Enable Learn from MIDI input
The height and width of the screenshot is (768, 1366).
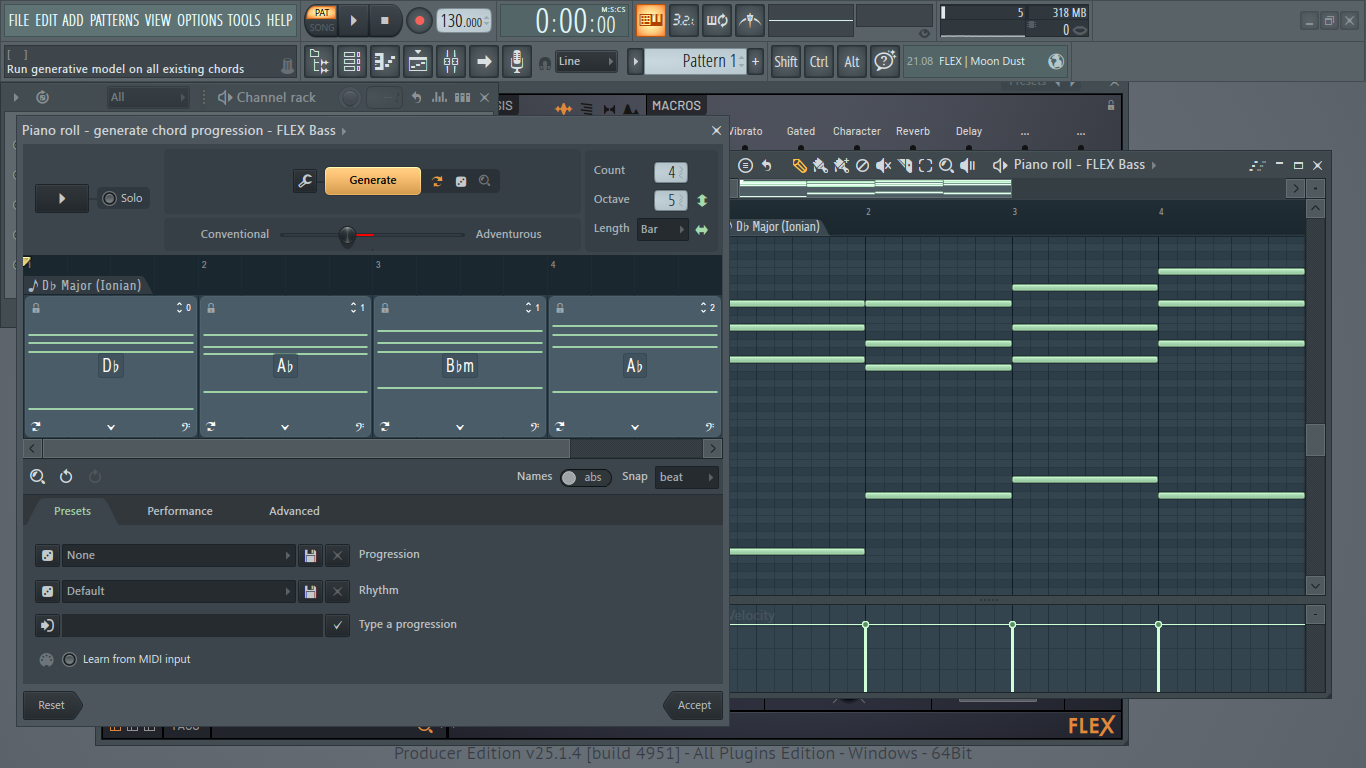69,659
